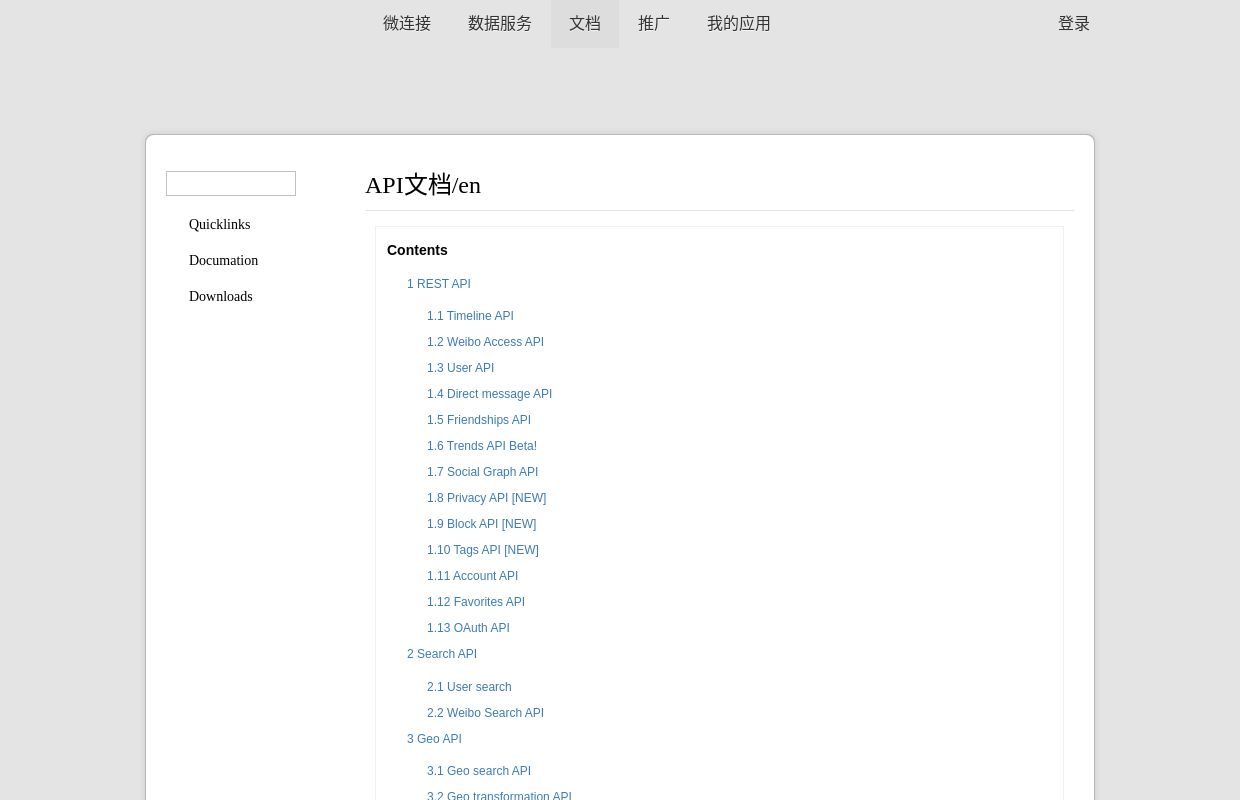
Task: Open Quicklinks in the sidebar
Action: [x=220, y=225]
